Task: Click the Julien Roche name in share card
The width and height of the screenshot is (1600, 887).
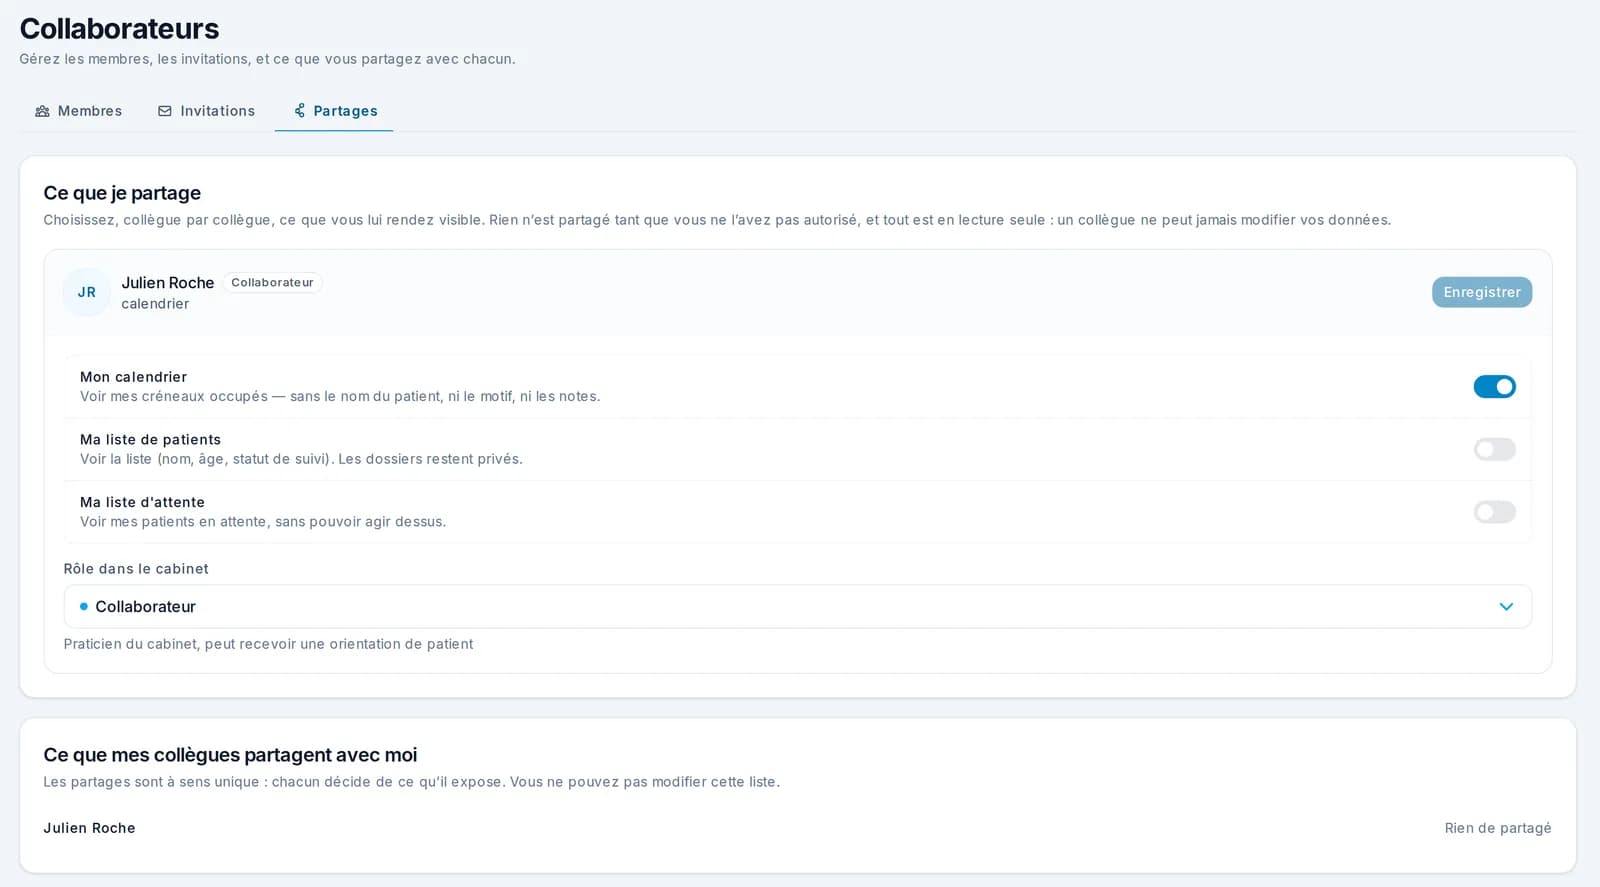Action: (x=168, y=283)
